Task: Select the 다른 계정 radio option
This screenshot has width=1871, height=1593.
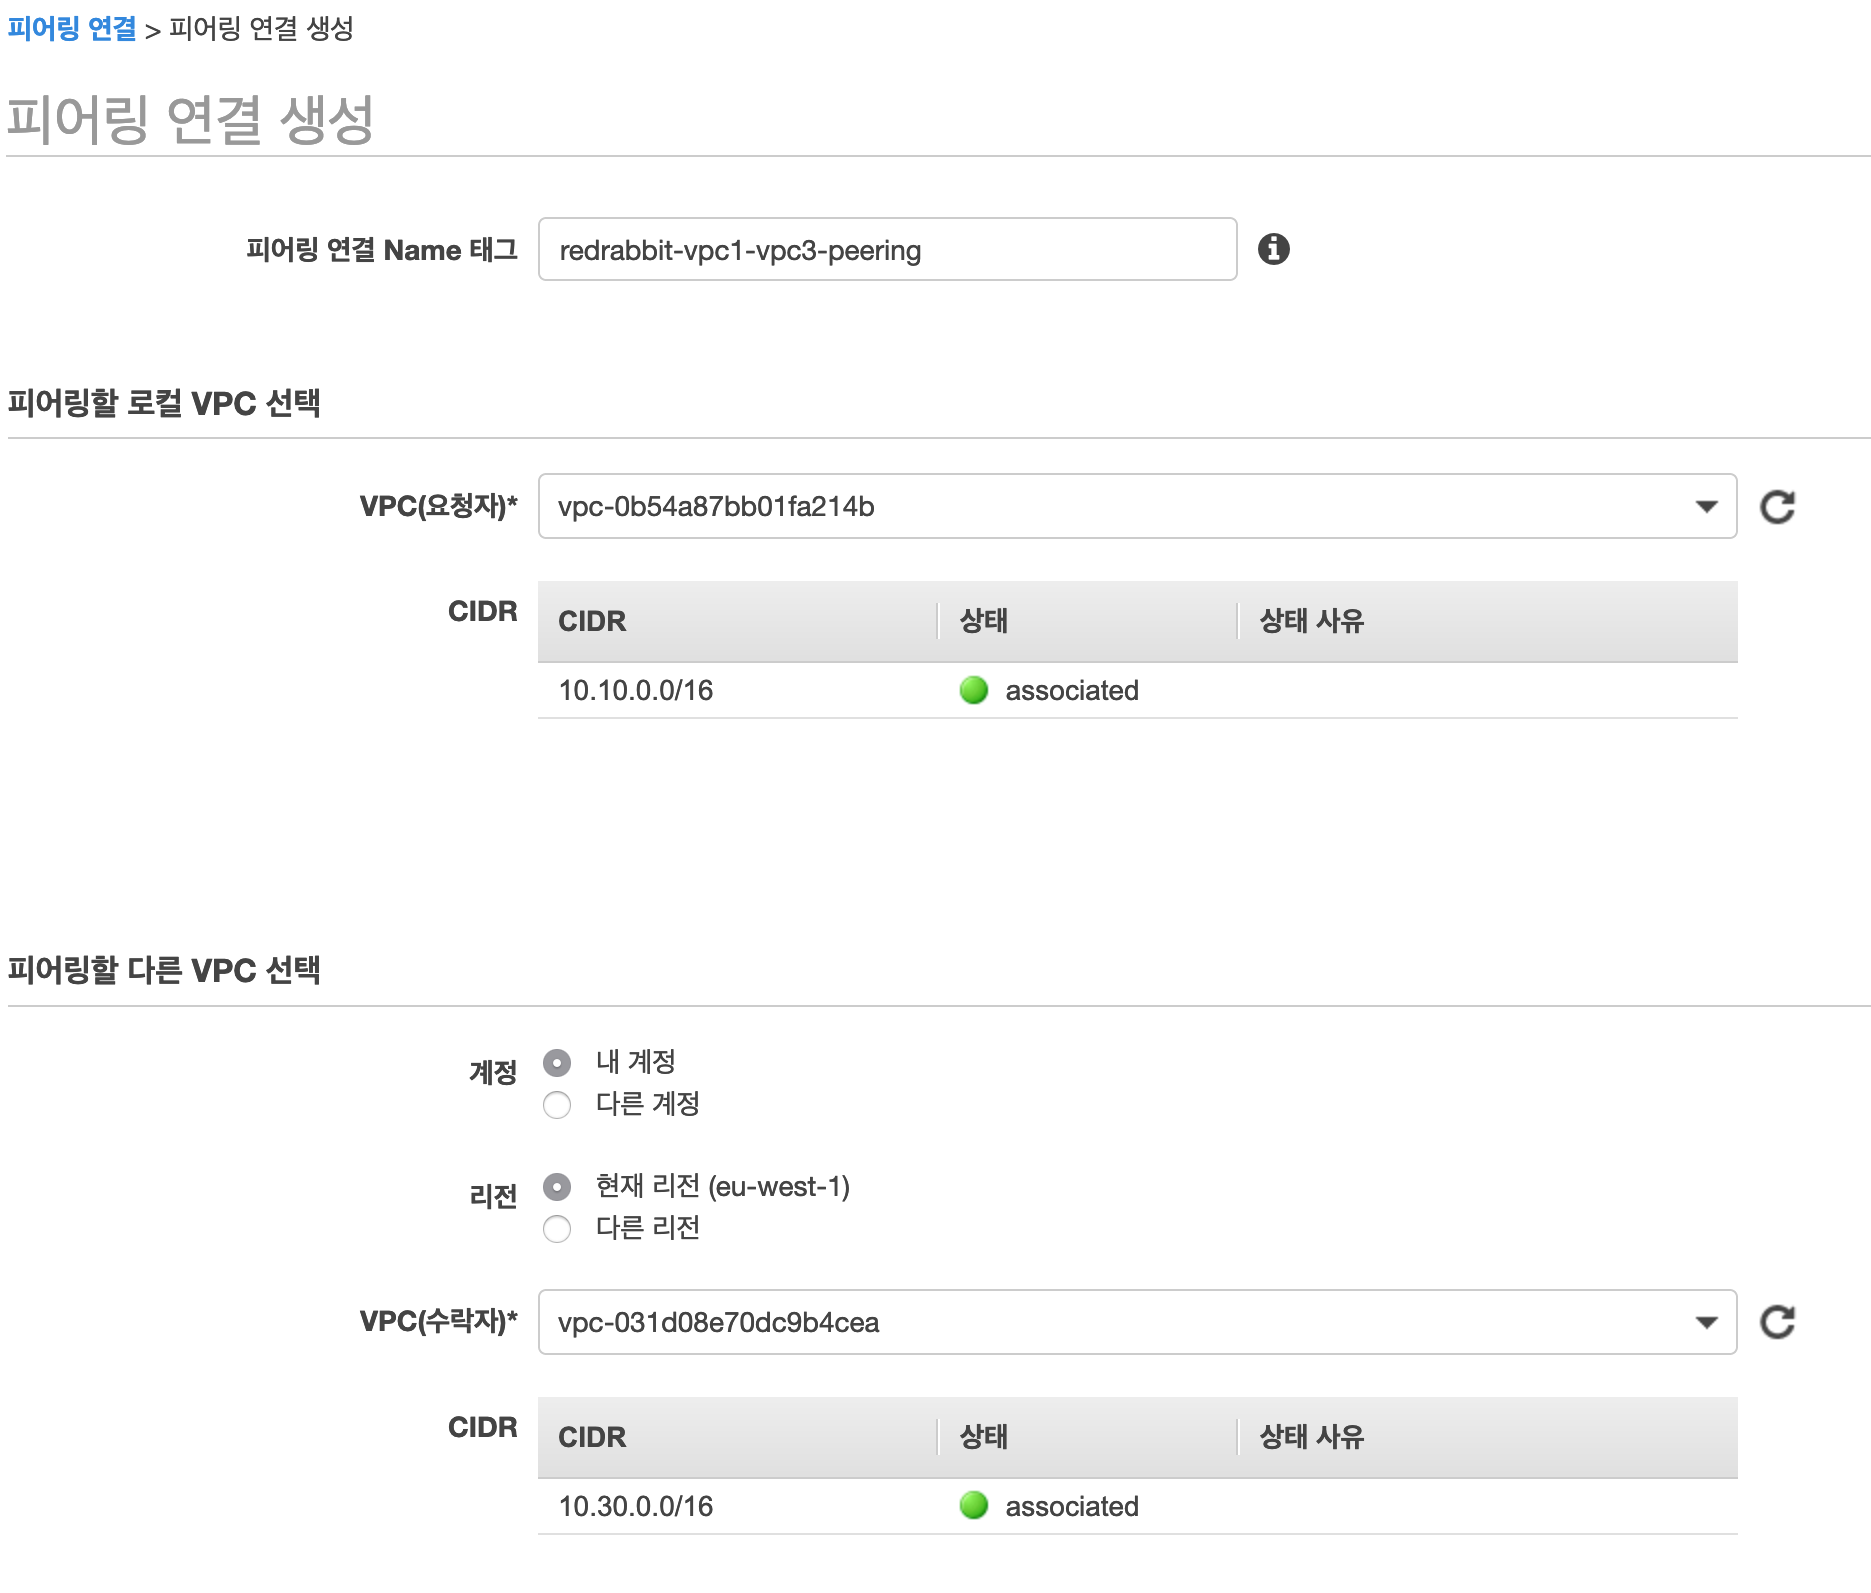Action: (557, 1105)
